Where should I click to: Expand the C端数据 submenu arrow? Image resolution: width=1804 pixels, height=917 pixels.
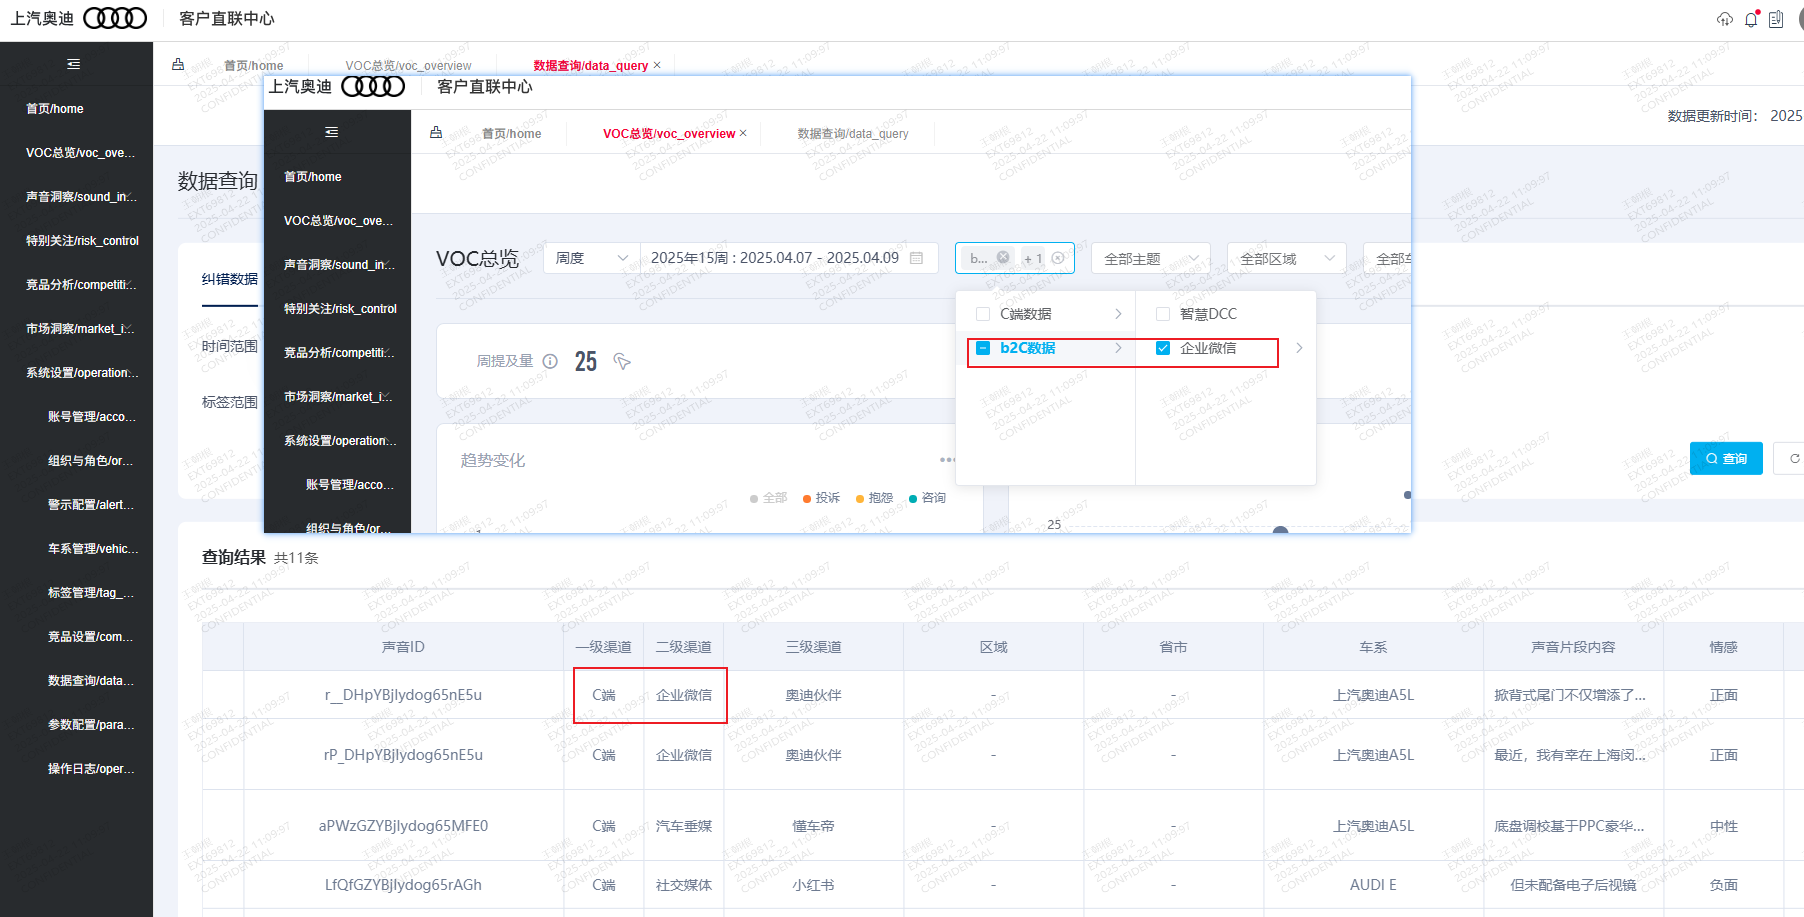click(1118, 314)
